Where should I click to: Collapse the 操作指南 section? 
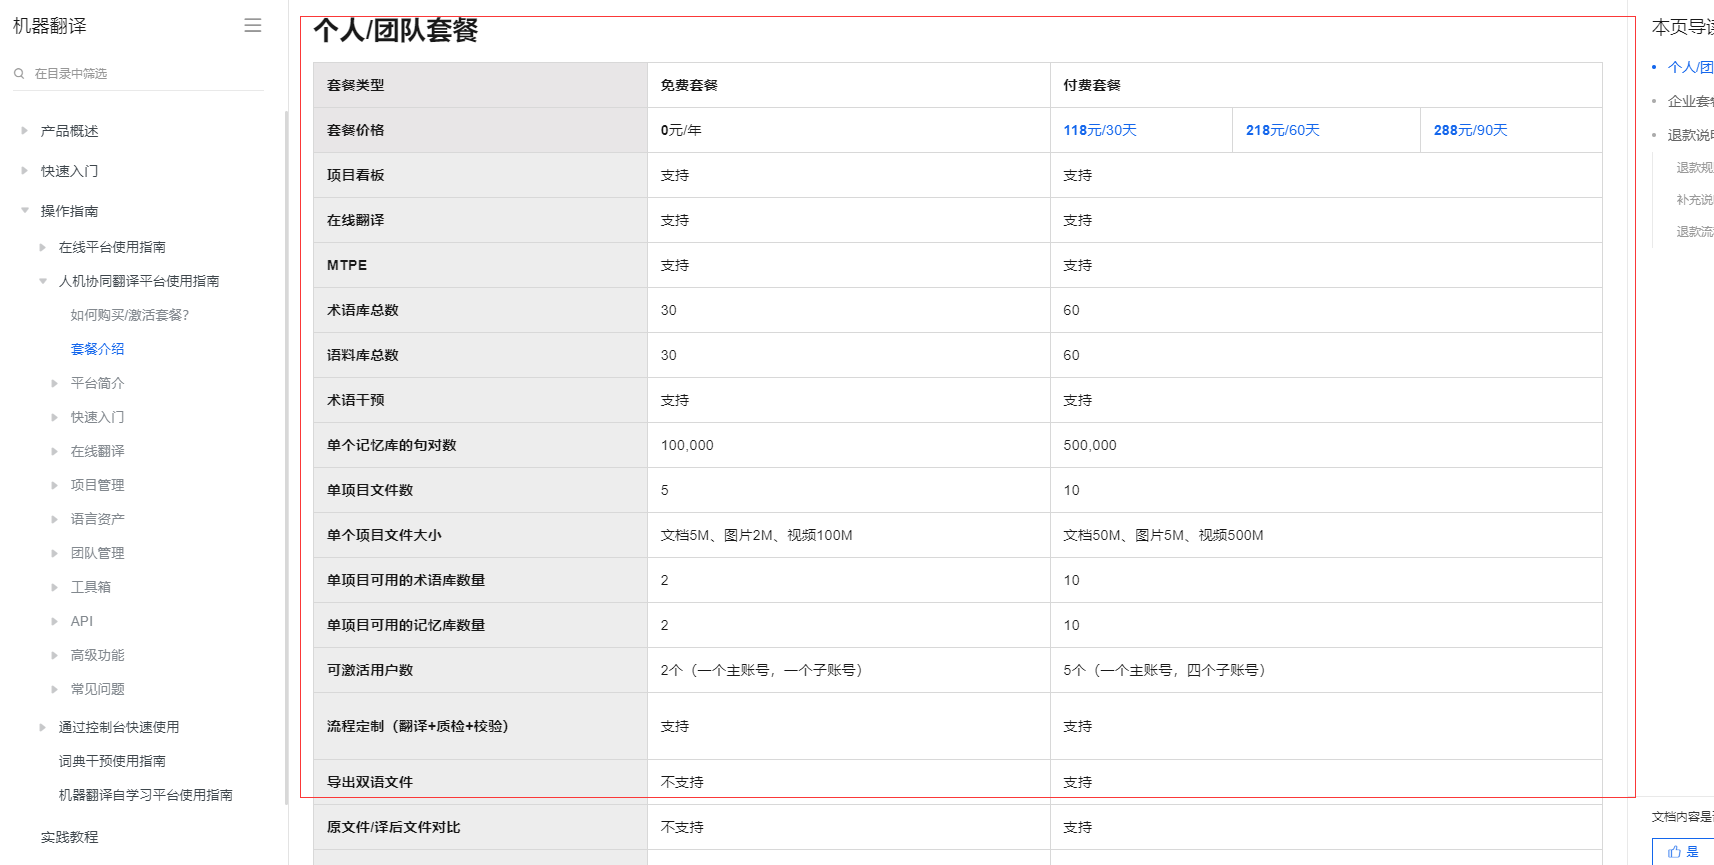25,211
